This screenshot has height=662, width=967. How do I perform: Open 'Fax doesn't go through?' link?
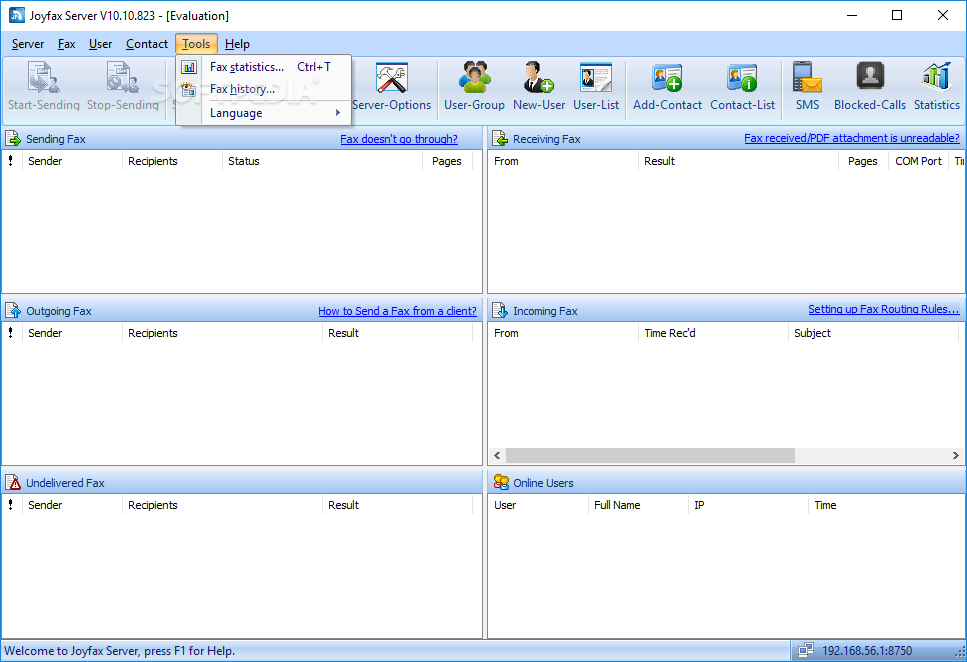click(399, 139)
